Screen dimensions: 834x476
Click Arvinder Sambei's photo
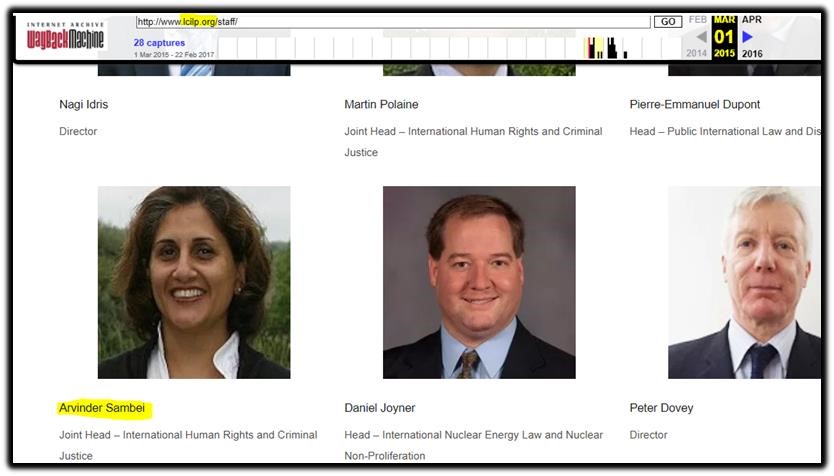click(x=194, y=282)
